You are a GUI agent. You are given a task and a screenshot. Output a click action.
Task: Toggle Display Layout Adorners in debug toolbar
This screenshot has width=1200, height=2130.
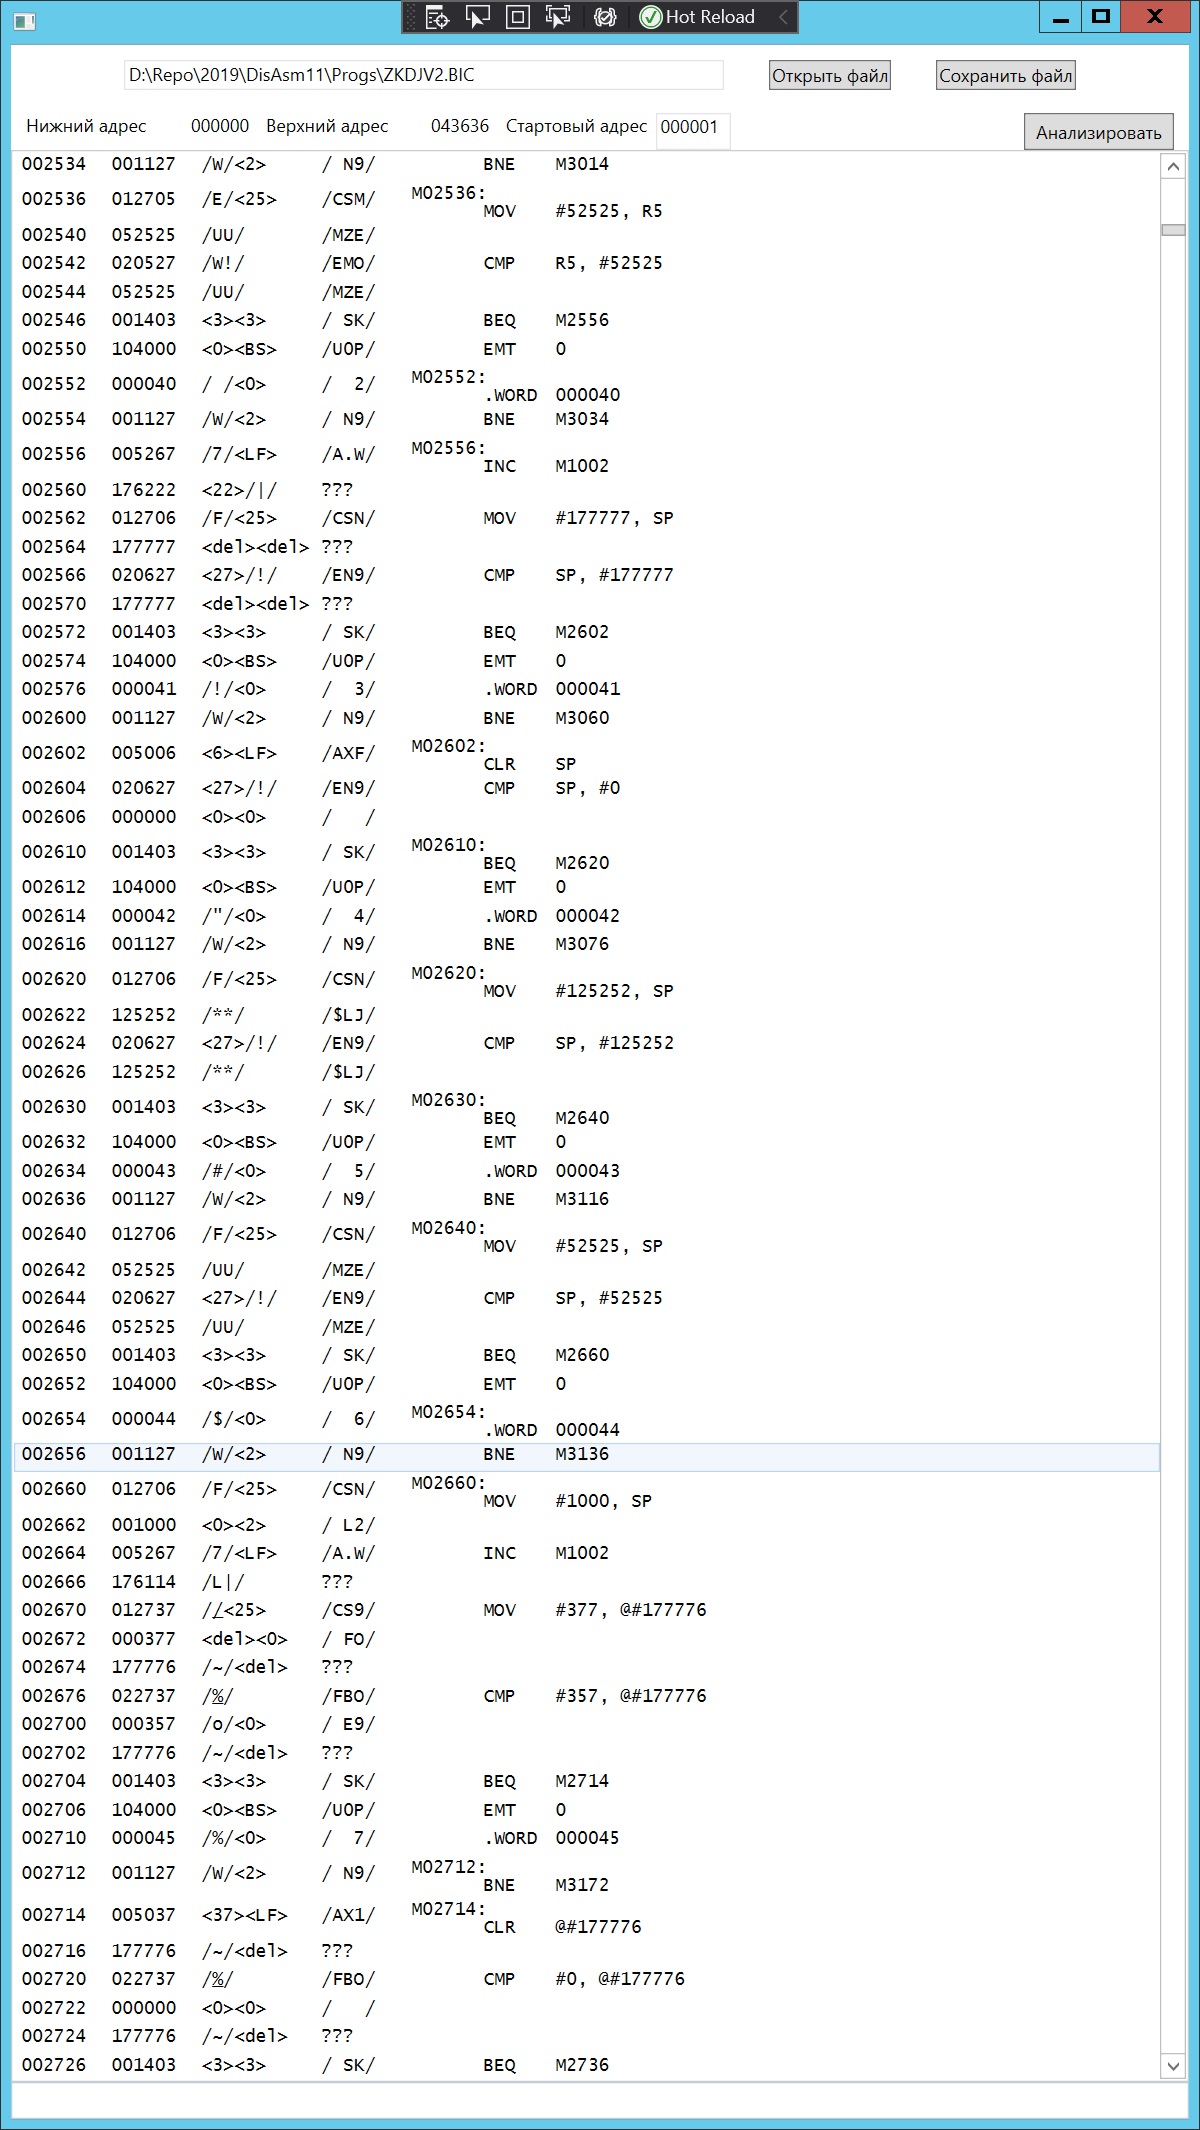[x=518, y=17]
